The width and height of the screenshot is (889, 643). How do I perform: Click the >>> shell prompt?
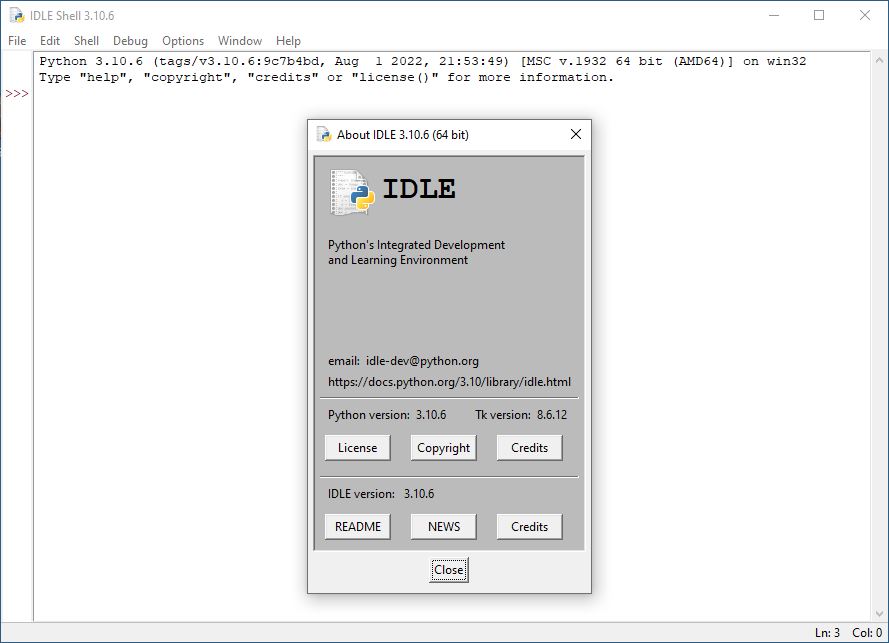pos(17,94)
